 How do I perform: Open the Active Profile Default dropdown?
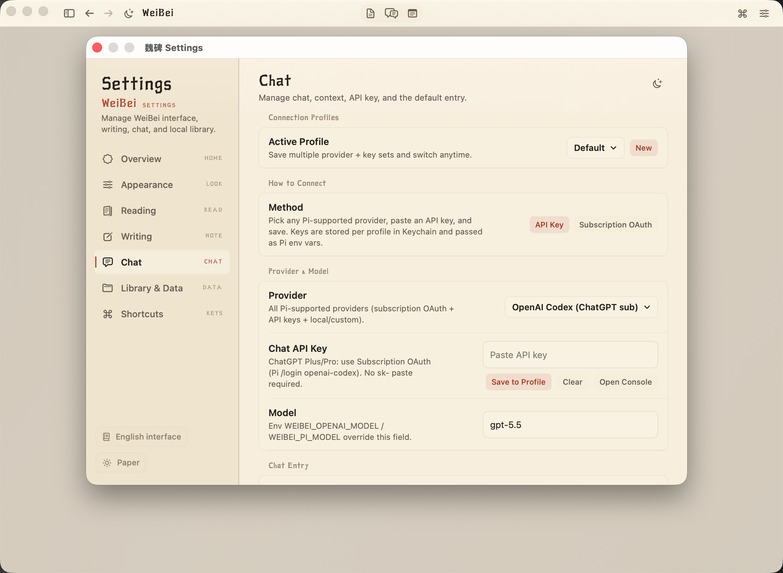[x=595, y=148]
